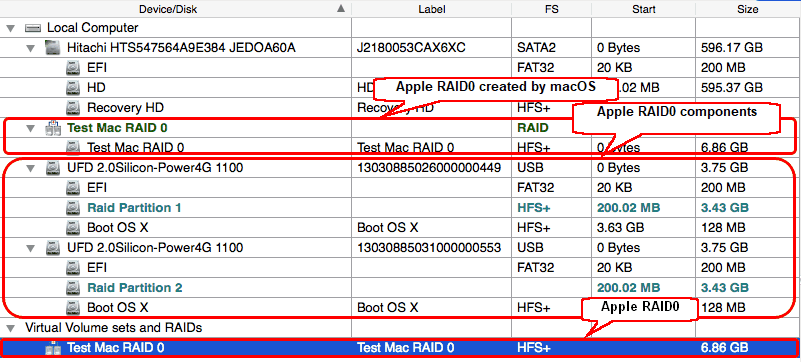The width and height of the screenshot is (801, 362).
Task: Click serial label 13030885031000000553
Action: pos(429,248)
